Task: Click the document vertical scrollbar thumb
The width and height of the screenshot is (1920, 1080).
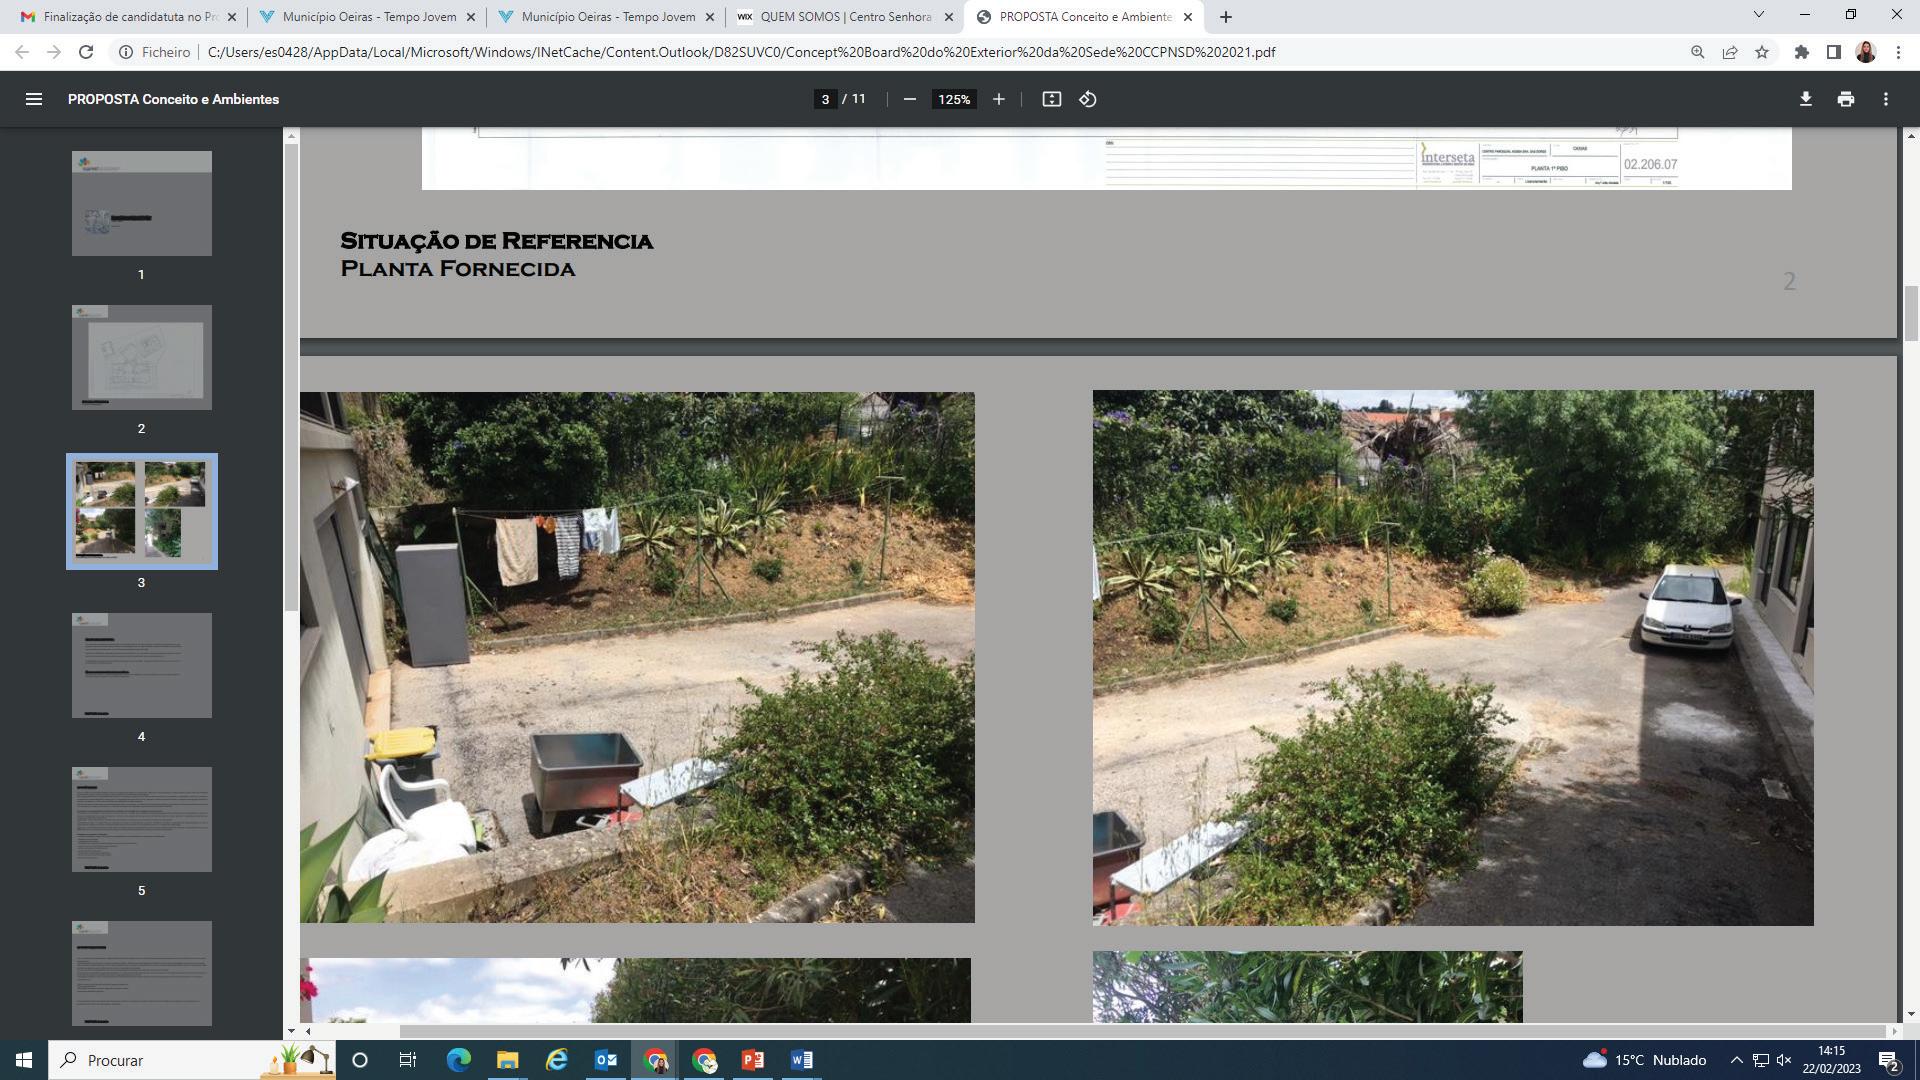Action: (1911, 313)
